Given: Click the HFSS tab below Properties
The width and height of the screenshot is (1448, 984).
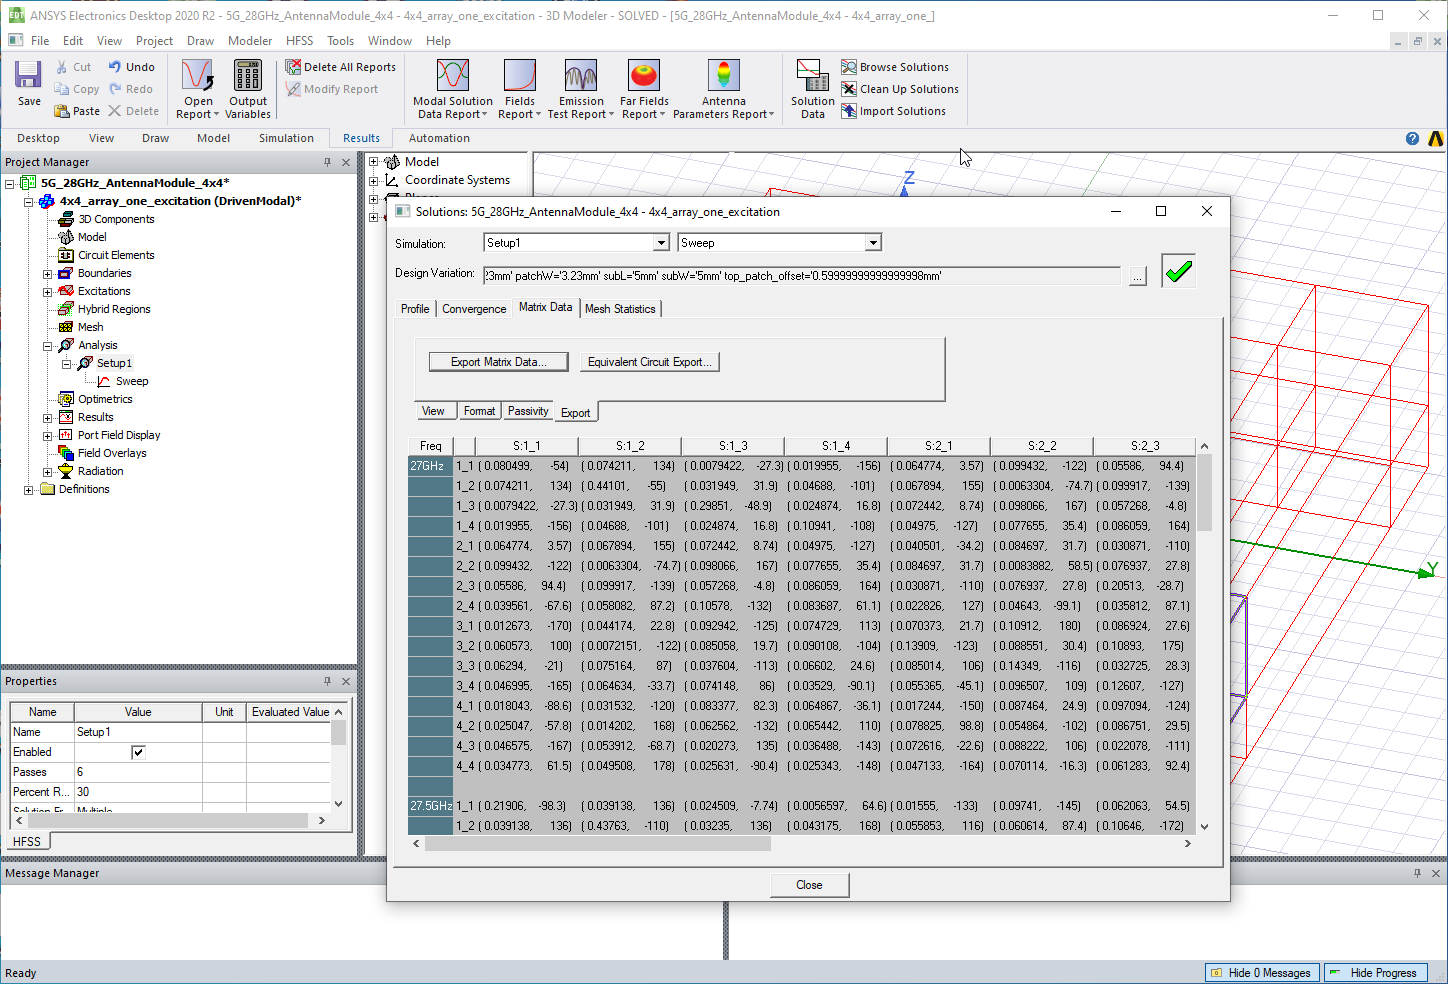Looking at the screenshot, I should pos(27,842).
